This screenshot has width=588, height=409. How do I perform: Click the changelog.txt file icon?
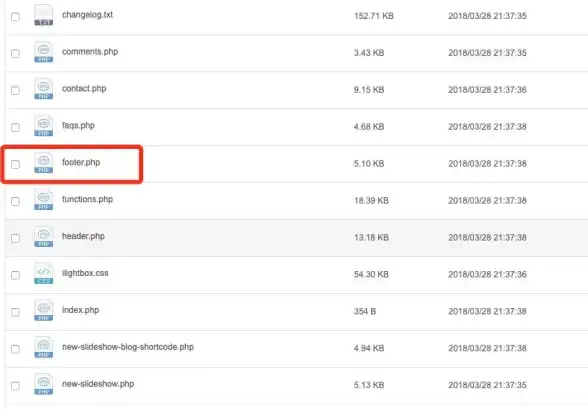pyautogui.click(x=44, y=16)
